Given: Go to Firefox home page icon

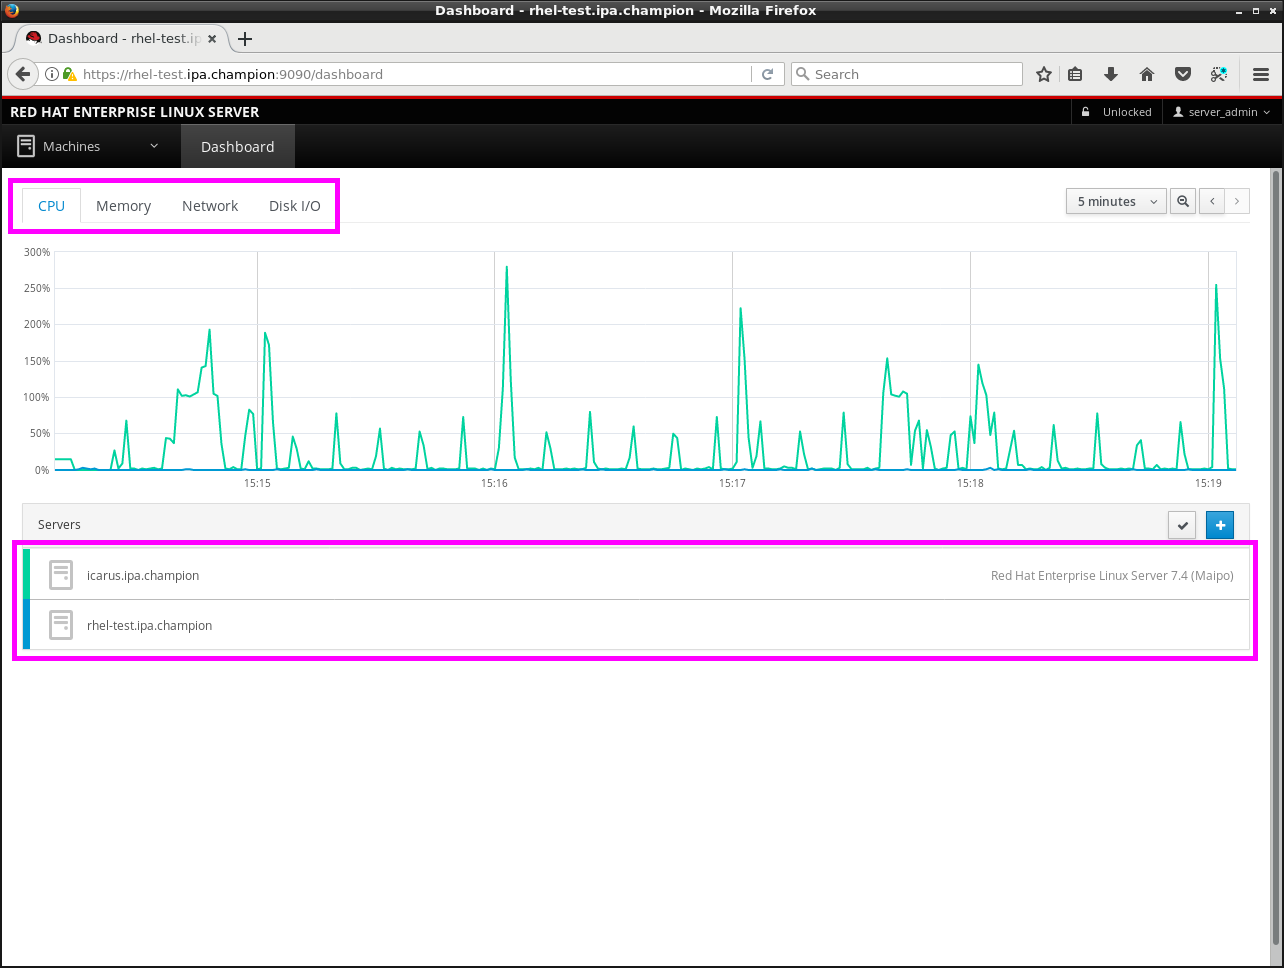Looking at the screenshot, I should point(1147,74).
